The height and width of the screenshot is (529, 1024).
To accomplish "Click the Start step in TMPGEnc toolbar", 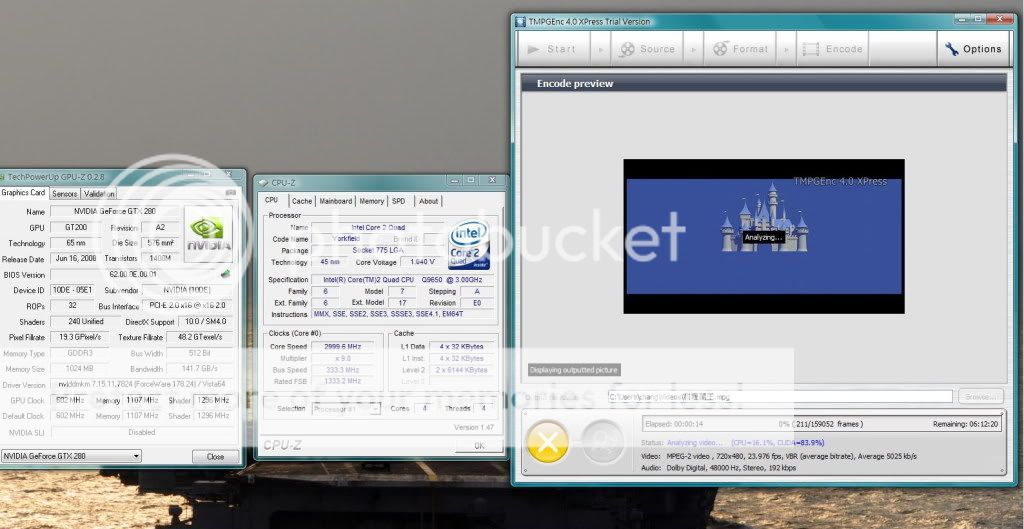I will point(553,49).
